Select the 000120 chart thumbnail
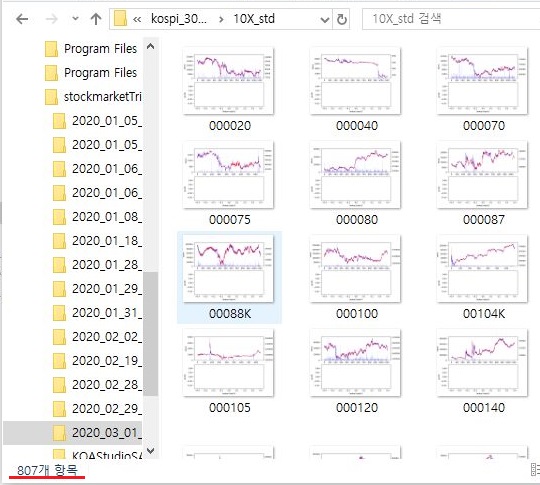540x485 pixels. tap(355, 363)
